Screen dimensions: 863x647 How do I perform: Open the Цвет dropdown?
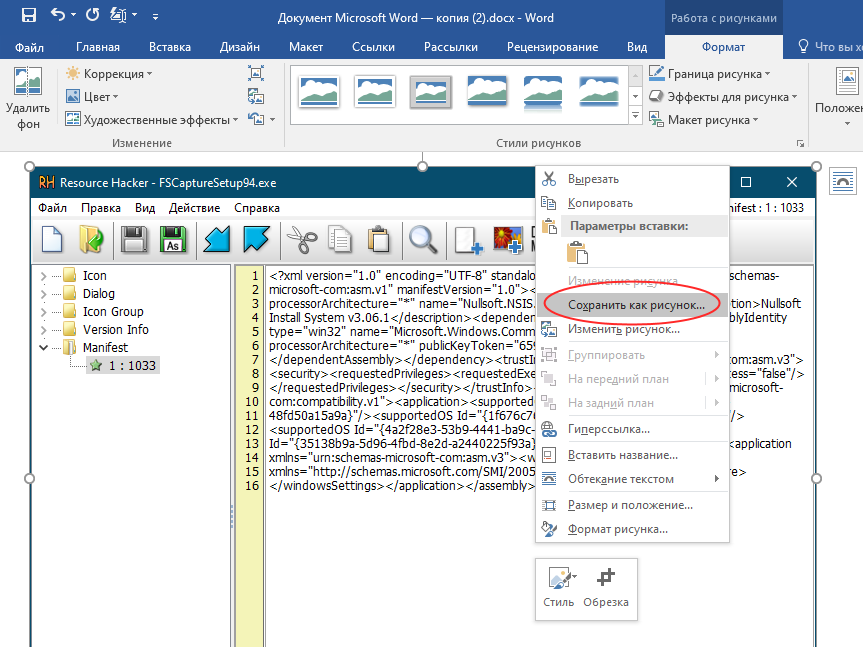92,97
